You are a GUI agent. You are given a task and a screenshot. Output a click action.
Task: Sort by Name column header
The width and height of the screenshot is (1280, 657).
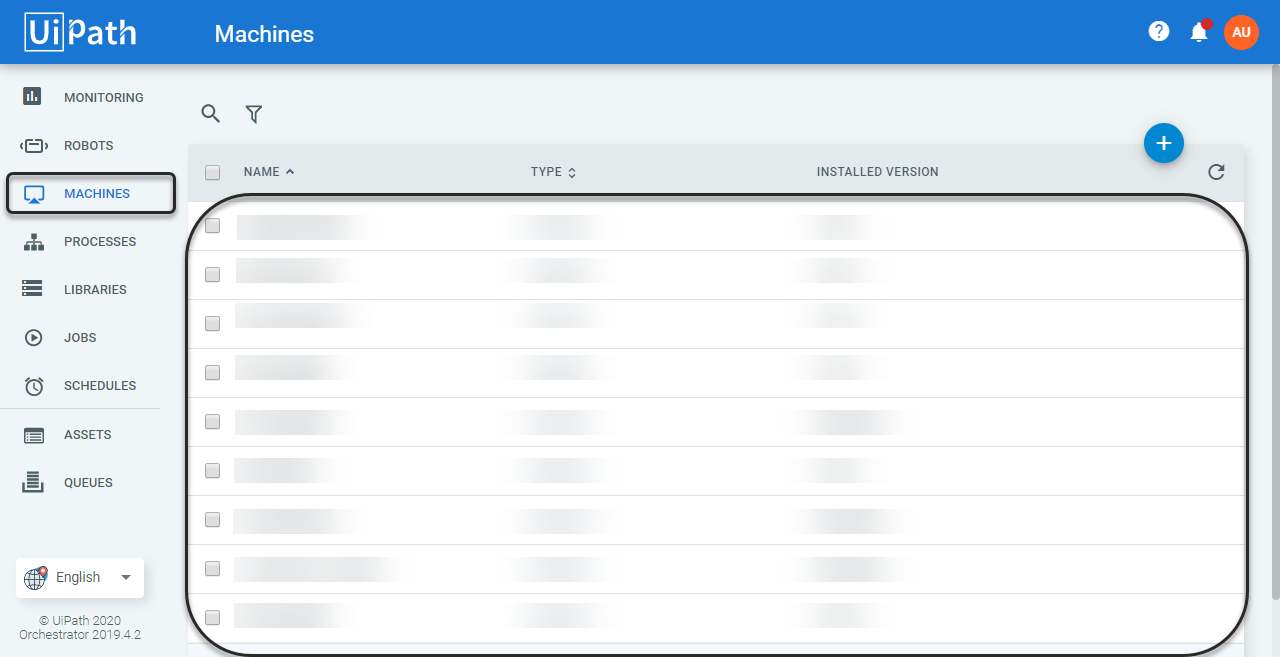269,172
